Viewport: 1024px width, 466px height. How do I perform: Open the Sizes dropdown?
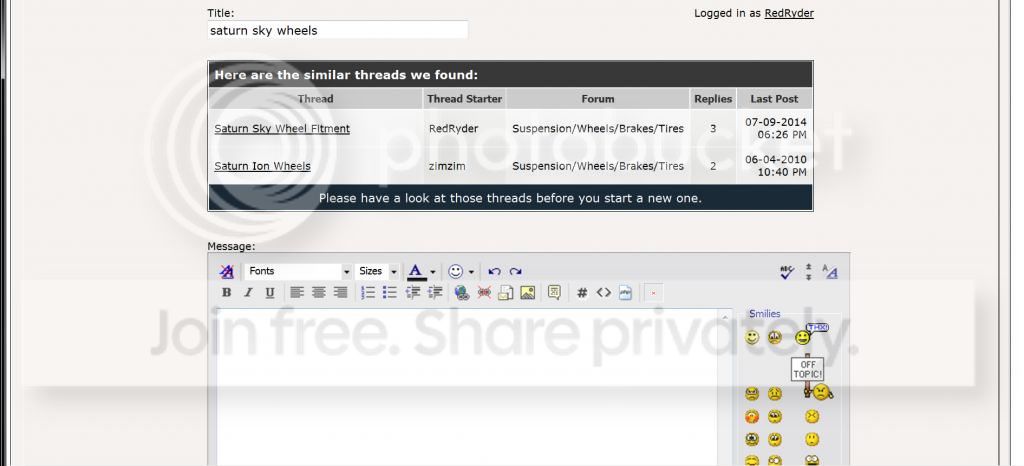point(377,272)
